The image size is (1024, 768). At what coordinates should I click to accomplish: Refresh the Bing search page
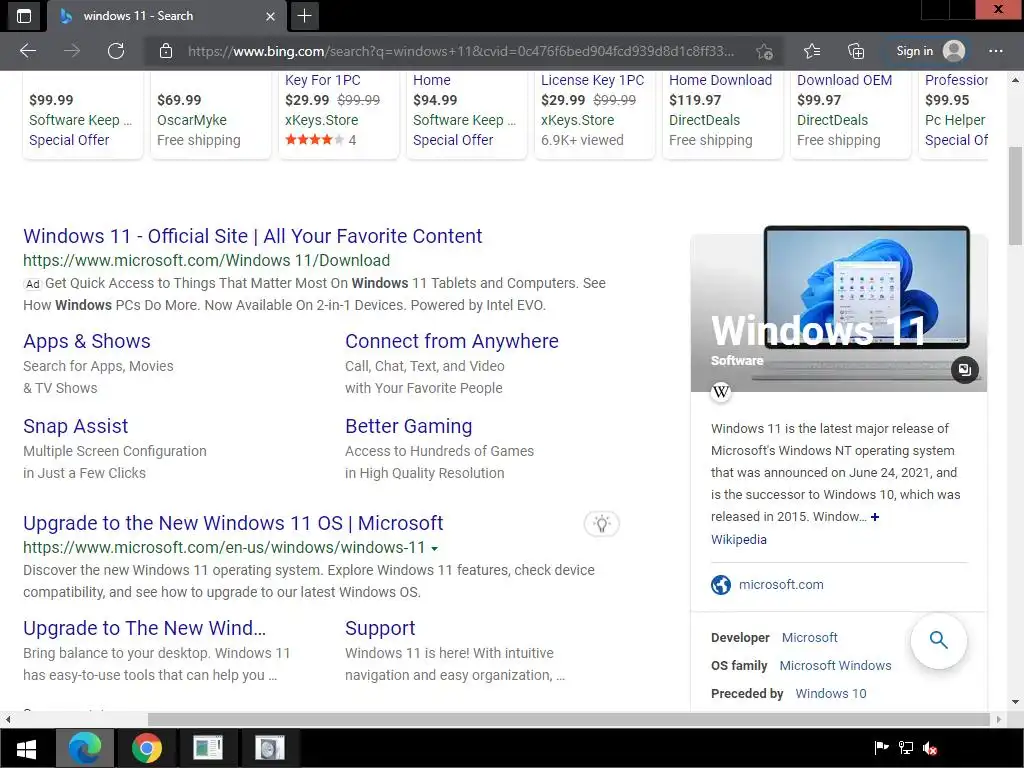(x=116, y=51)
